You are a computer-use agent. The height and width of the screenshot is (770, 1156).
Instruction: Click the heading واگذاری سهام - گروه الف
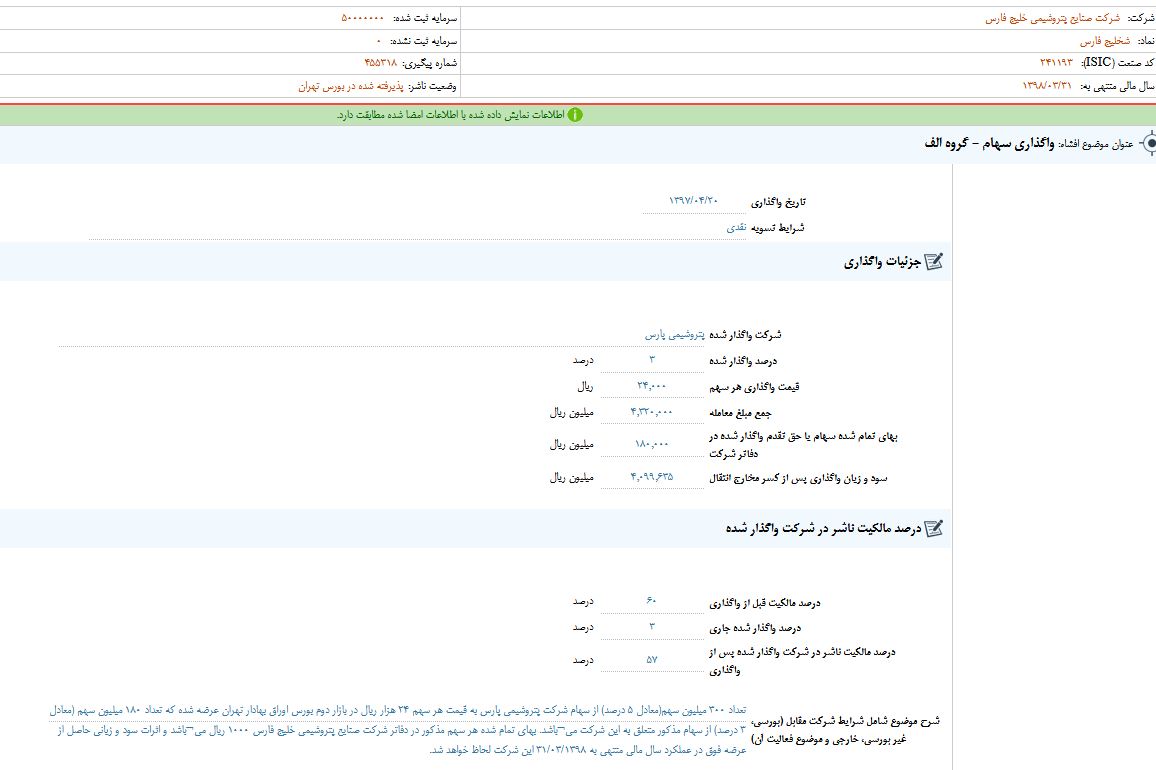(989, 143)
